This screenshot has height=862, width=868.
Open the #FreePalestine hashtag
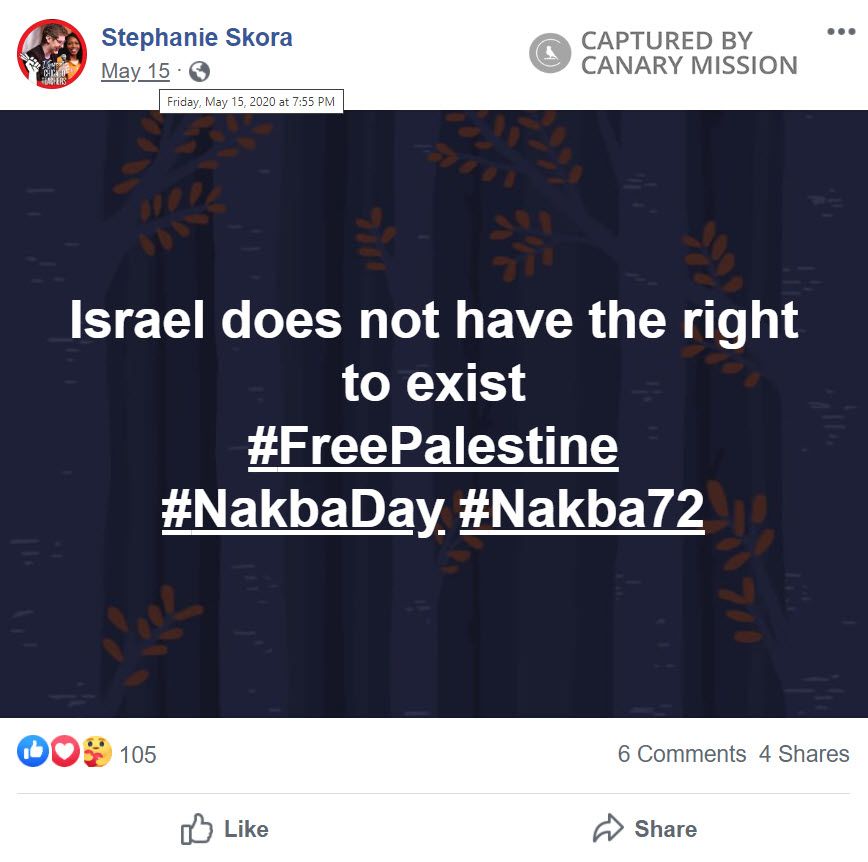click(x=434, y=447)
